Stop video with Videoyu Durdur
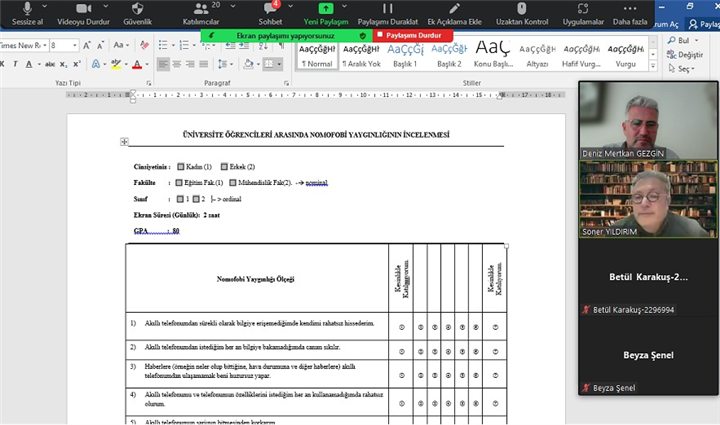Viewport: 720px width, 425px height. click(x=83, y=14)
